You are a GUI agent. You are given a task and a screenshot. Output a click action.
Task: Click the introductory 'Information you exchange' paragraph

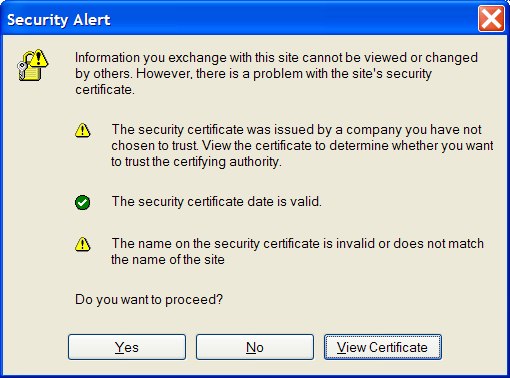point(276,73)
